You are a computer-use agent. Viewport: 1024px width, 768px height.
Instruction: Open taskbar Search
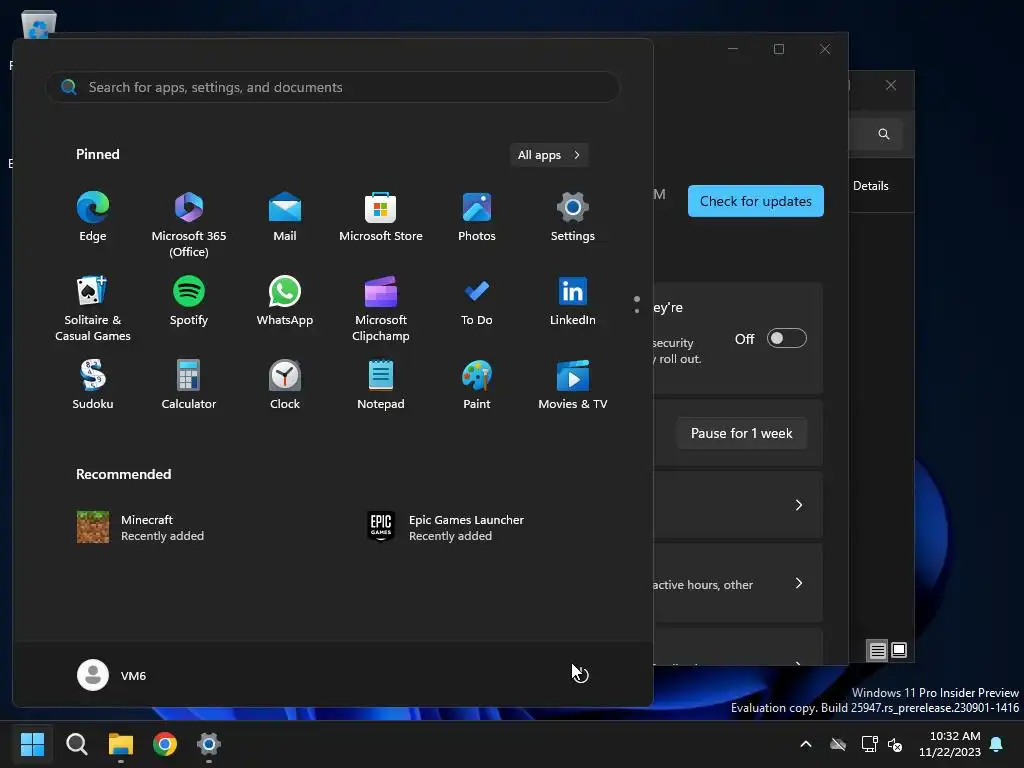[77, 744]
